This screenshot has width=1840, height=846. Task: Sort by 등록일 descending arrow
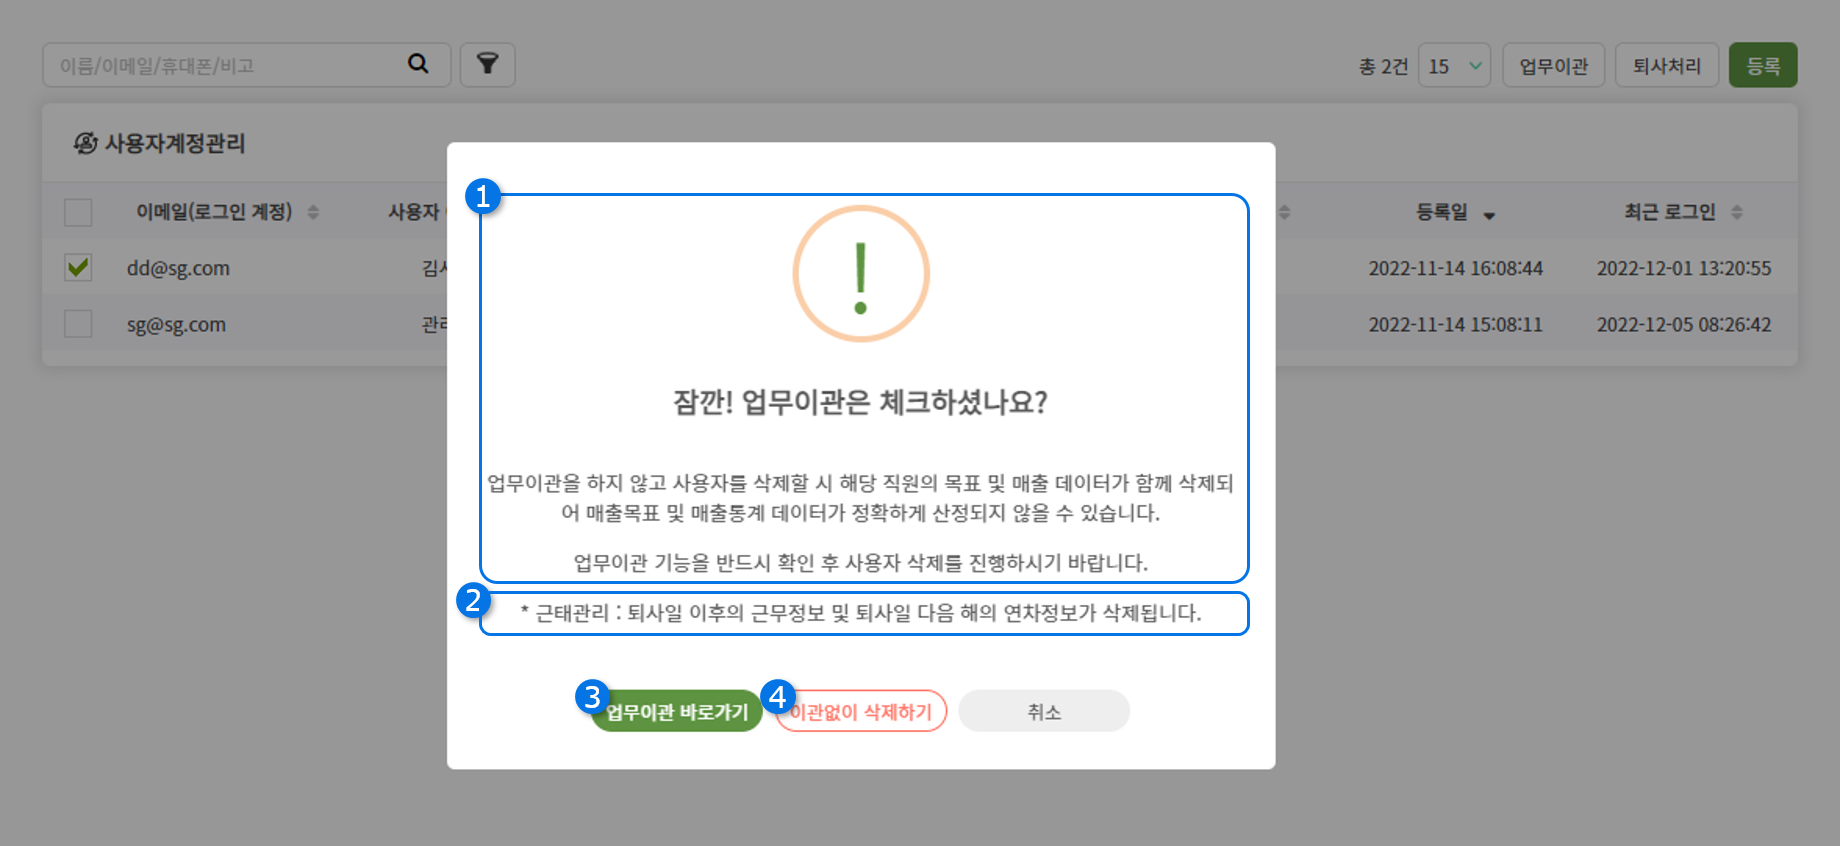tap(1489, 215)
